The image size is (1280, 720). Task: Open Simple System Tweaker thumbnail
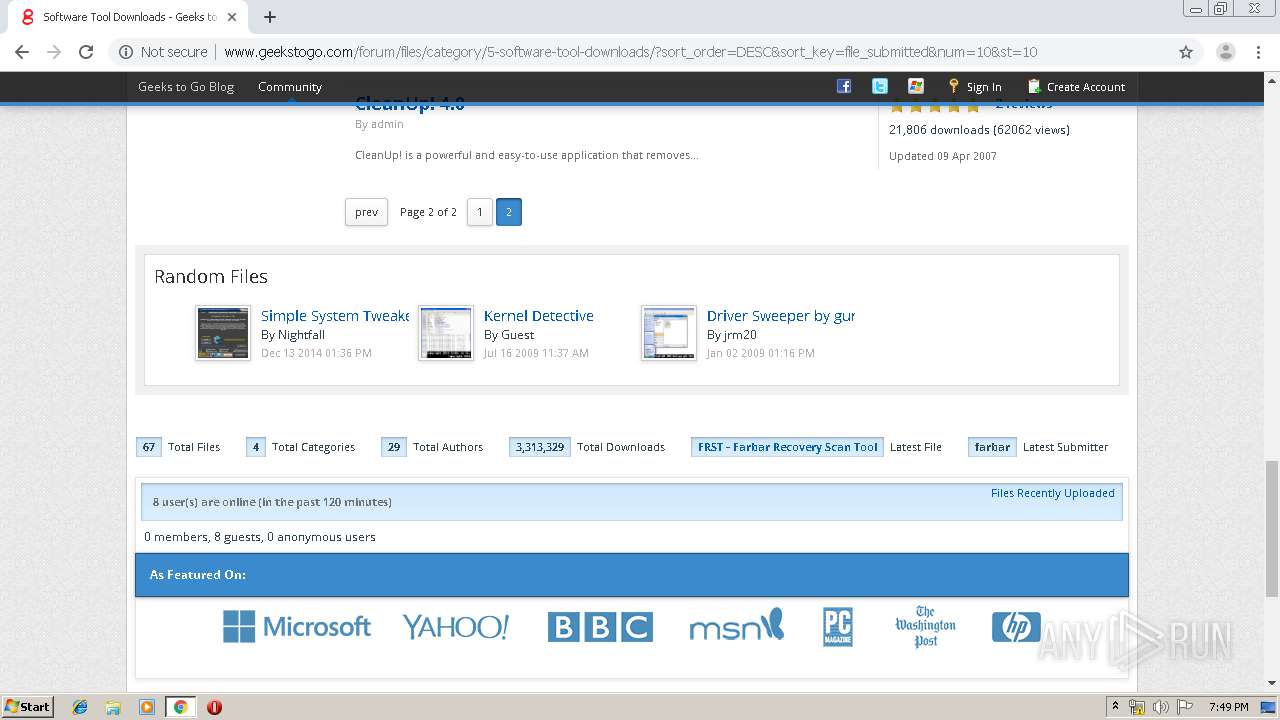223,333
